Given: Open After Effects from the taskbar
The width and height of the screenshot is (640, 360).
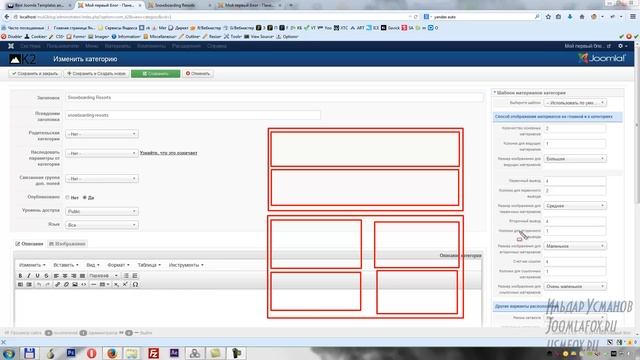Looking at the screenshot, I should (174, 353).
